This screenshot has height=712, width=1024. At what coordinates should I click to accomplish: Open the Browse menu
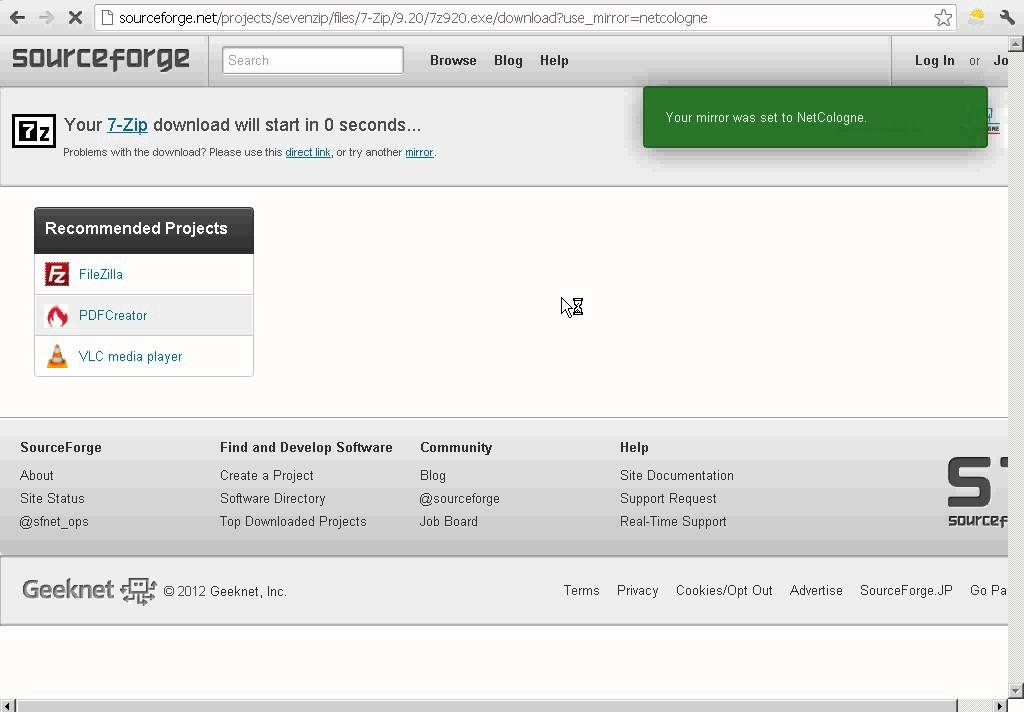(x=453, y=60)
